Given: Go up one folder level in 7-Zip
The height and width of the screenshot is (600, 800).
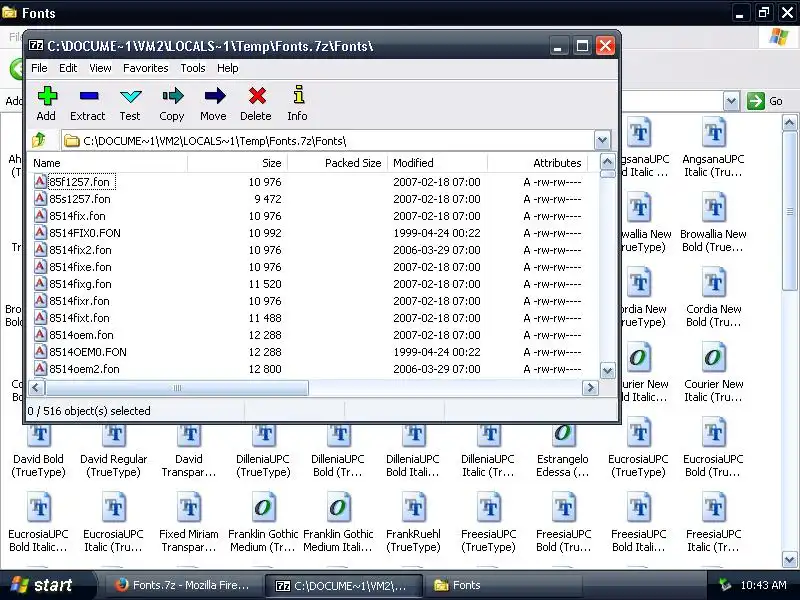Looking at the screenshot, I should (39, 140).
